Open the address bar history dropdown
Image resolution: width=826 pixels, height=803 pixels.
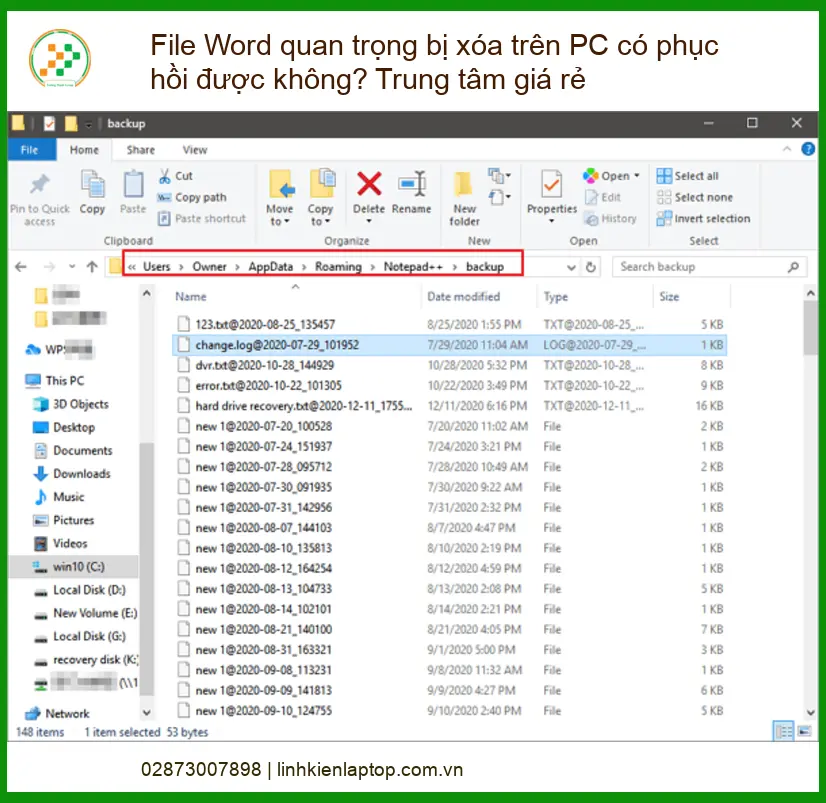[571, 267]
